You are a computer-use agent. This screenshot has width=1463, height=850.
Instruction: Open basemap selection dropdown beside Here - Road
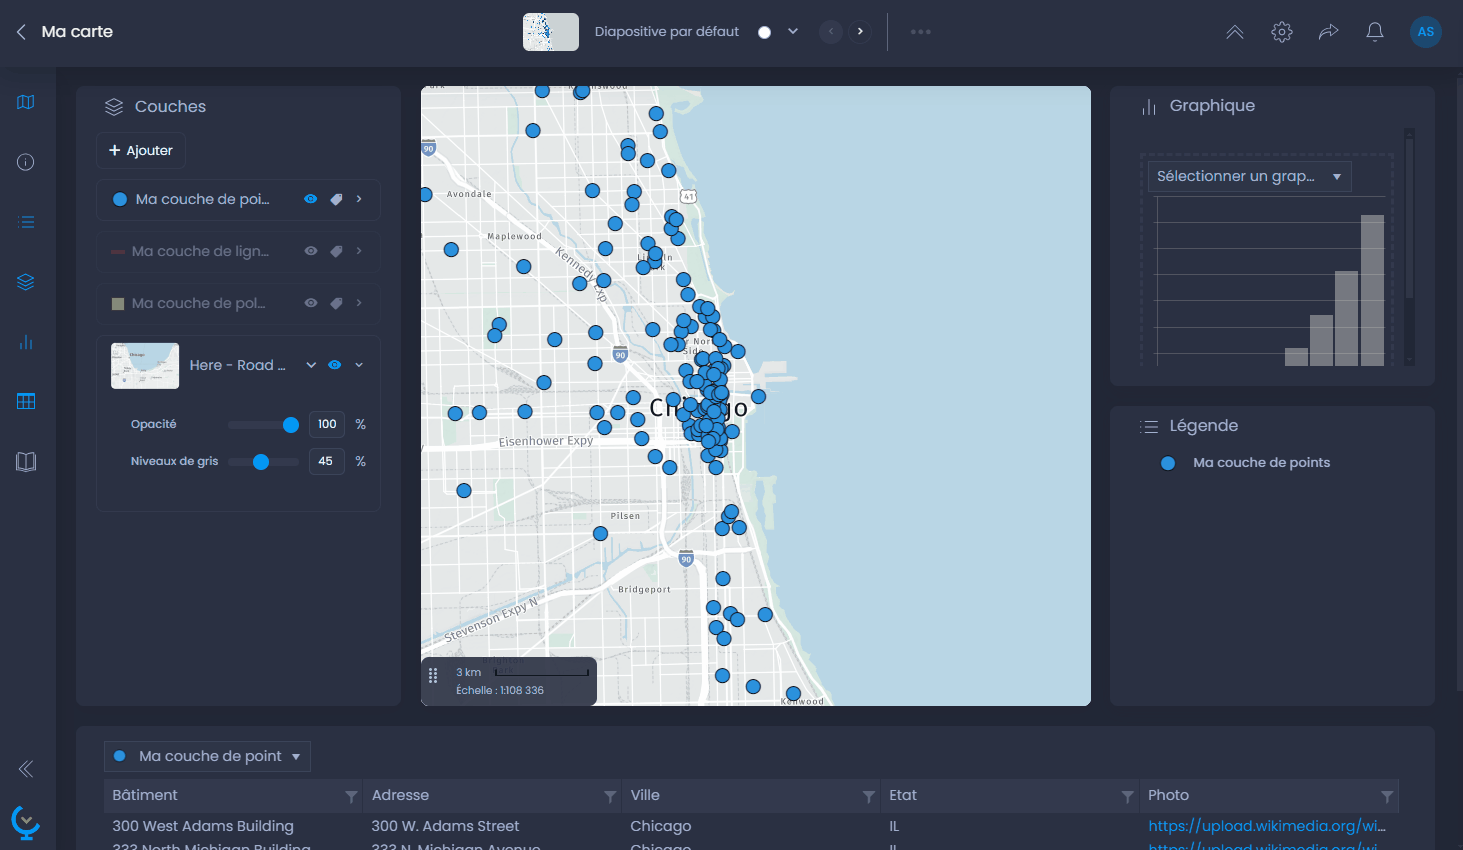pos(311,365)
